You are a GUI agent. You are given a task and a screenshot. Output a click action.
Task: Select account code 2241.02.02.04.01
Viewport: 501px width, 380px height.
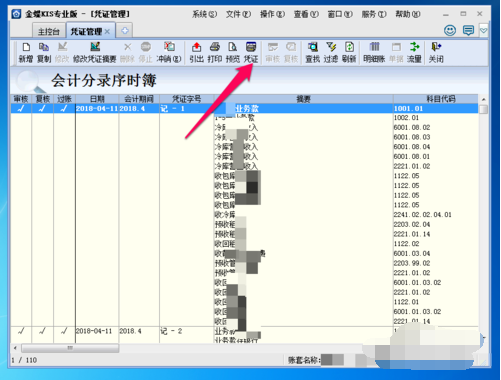423,215
